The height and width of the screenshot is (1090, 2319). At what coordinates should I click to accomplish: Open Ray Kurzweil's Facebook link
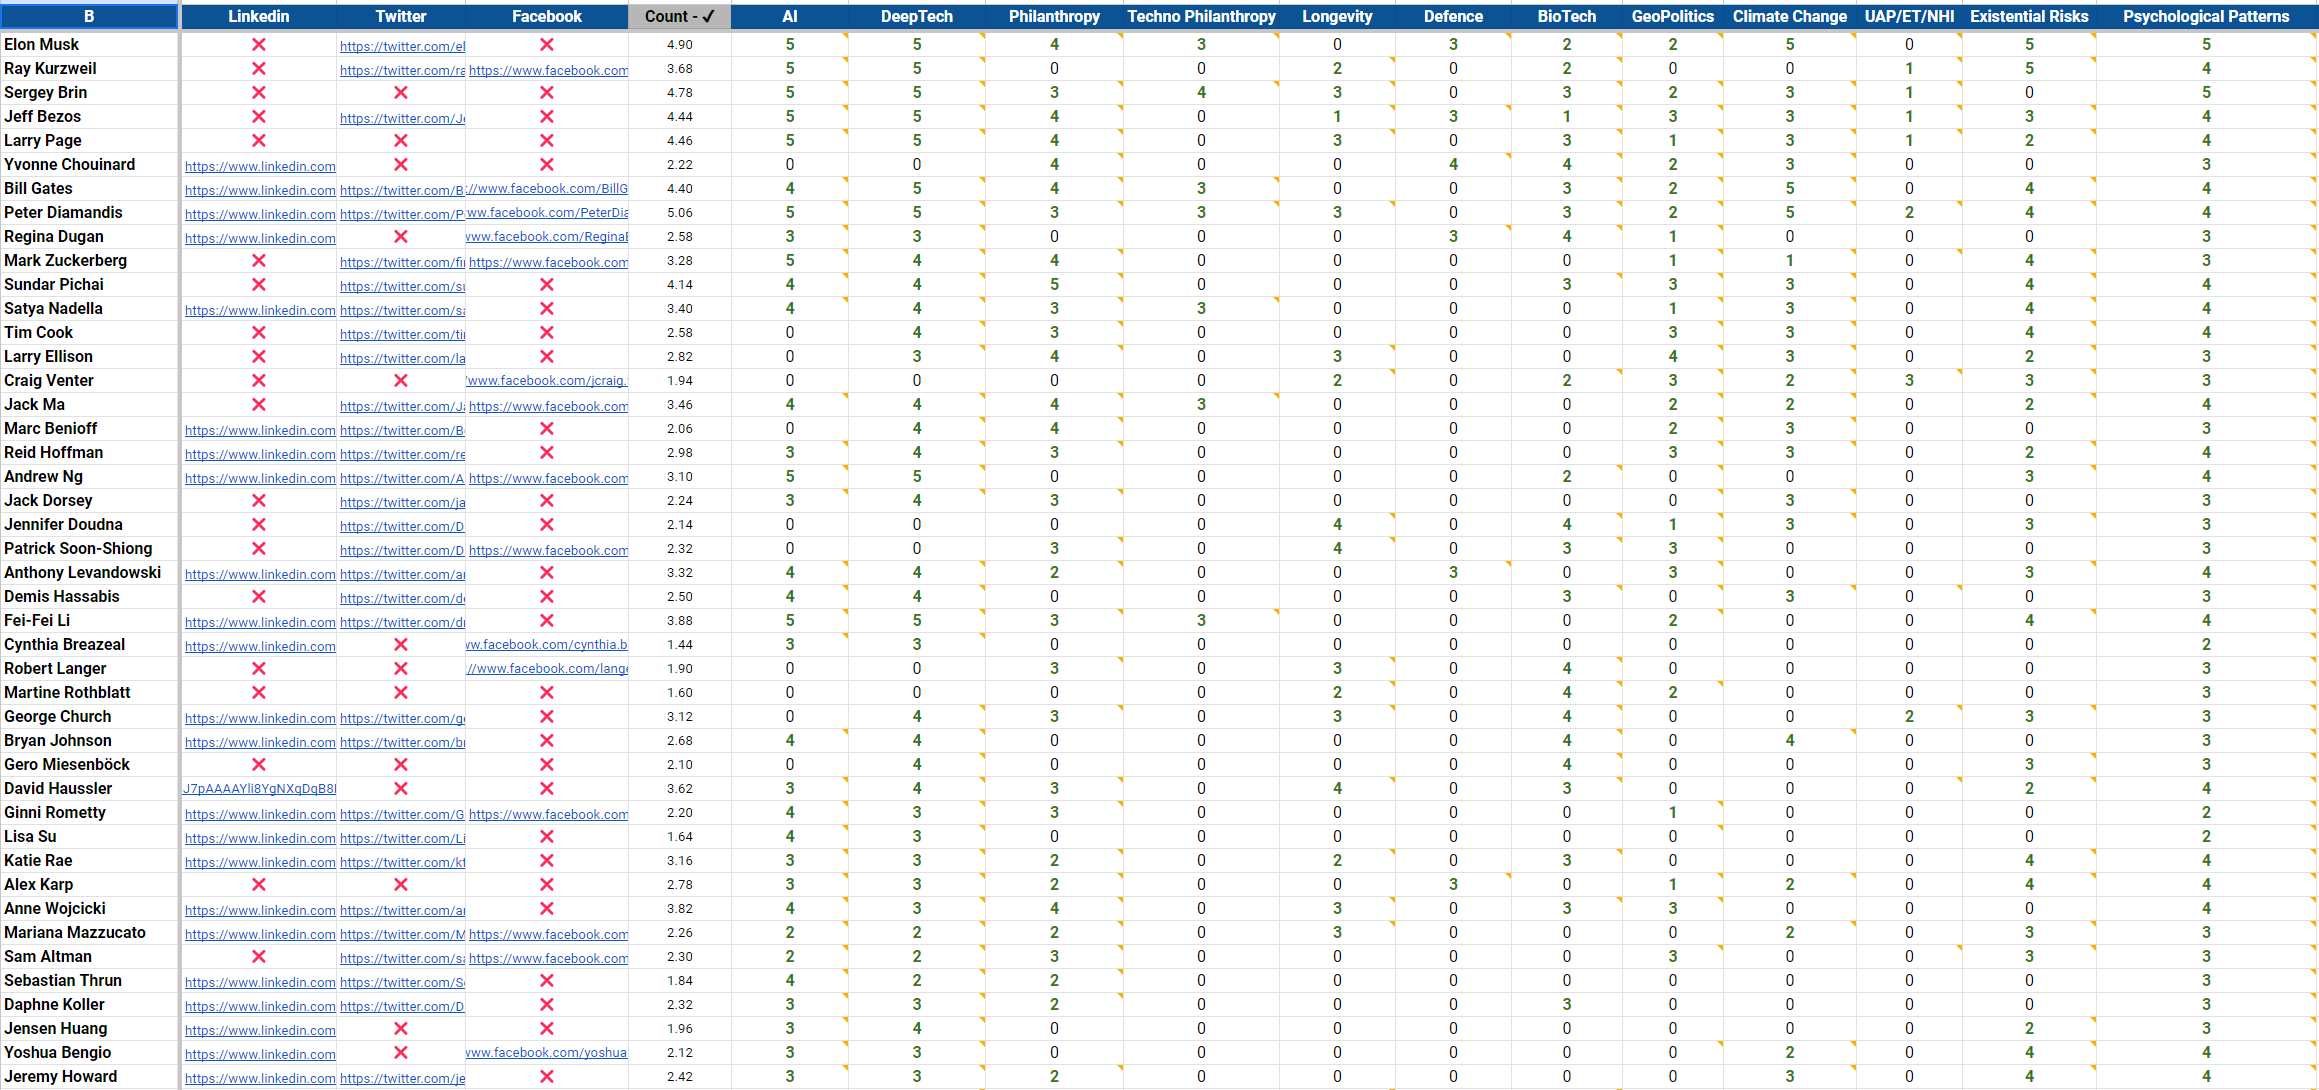(x=548, y=70)
